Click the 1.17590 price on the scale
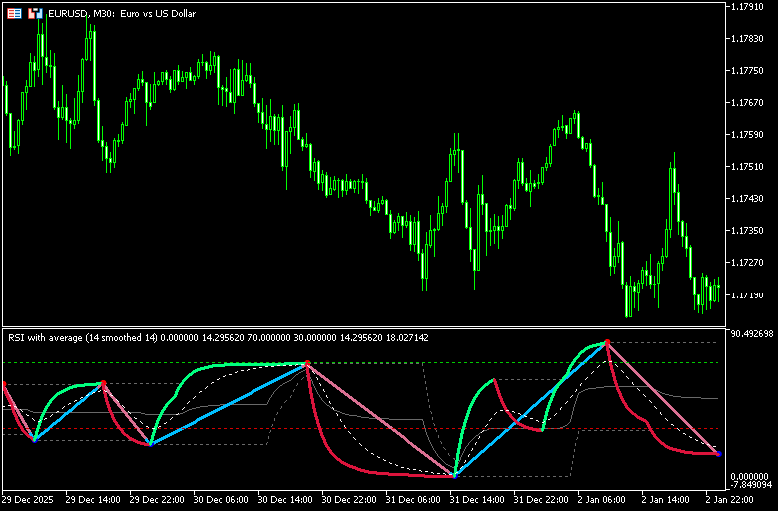Screen dimensions: 778x511 pos(750,135)
